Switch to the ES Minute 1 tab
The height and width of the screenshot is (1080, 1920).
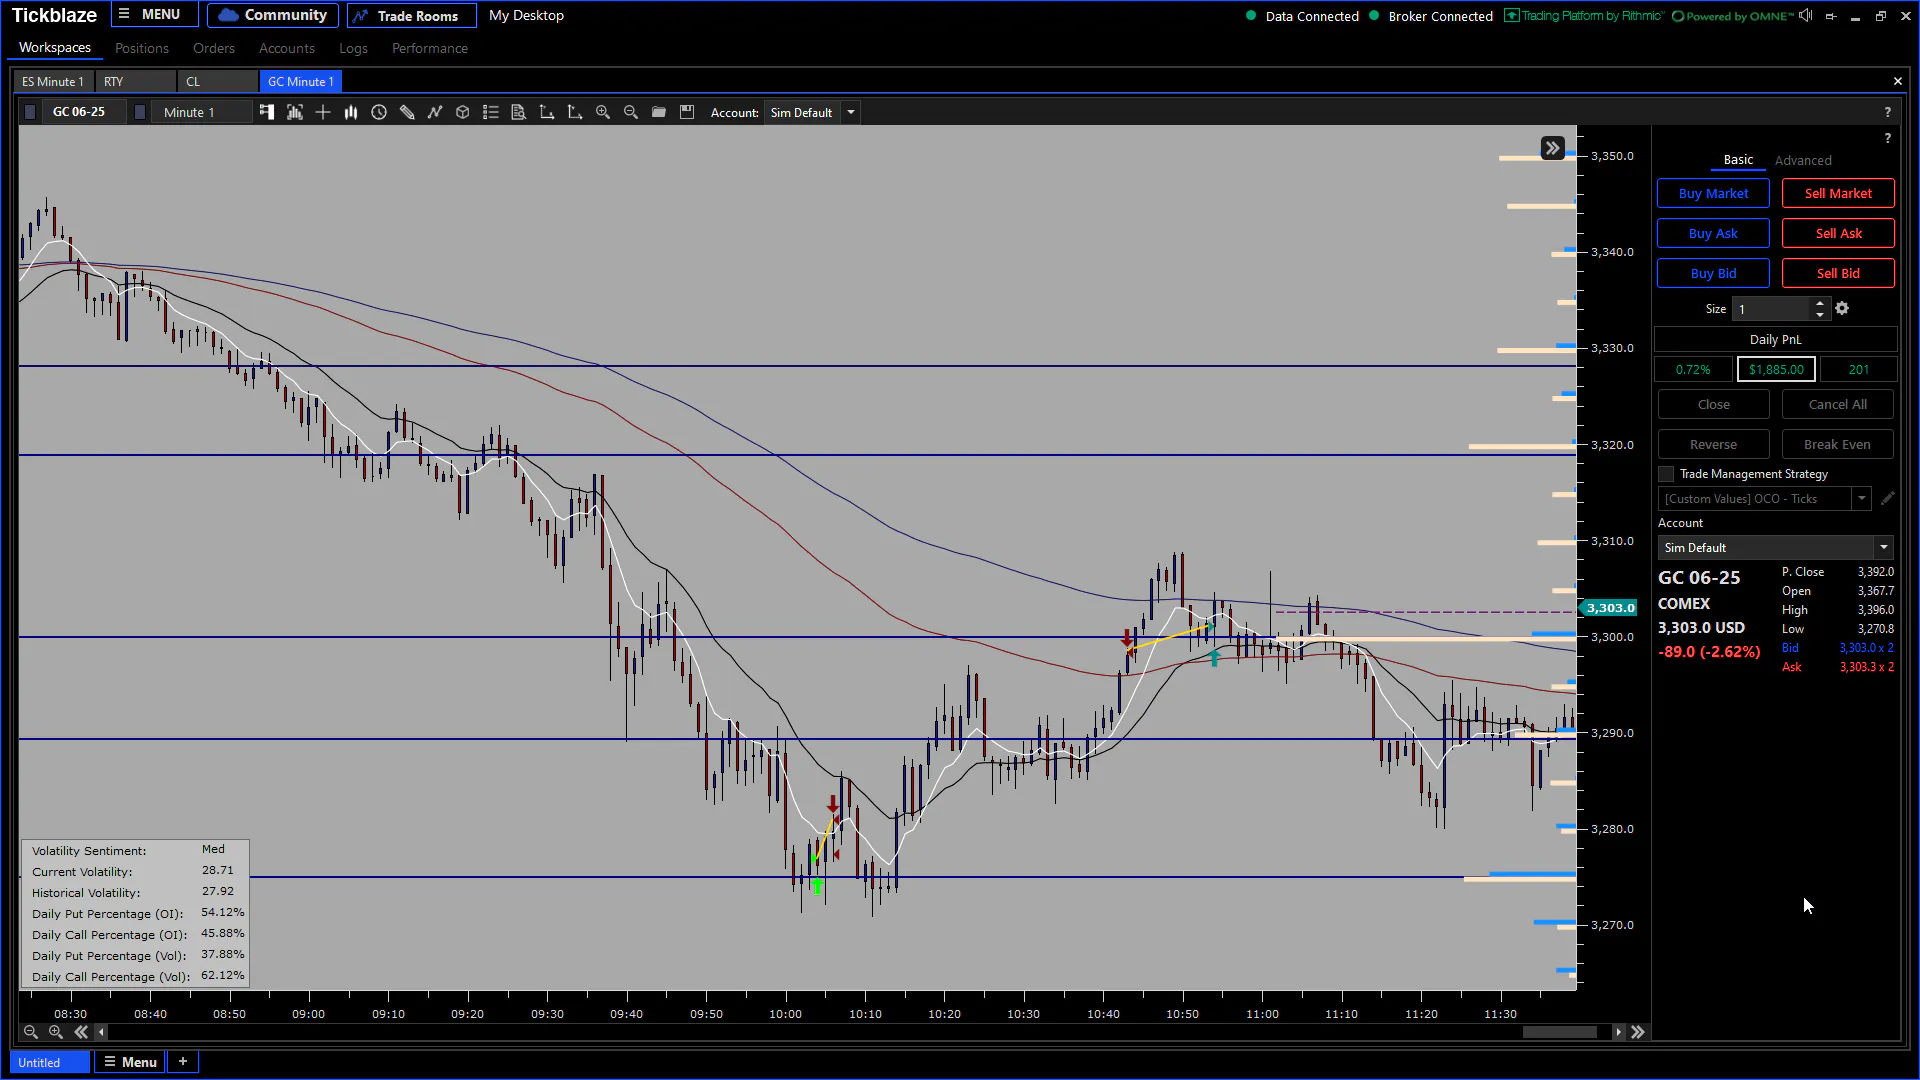coord(53,82)
